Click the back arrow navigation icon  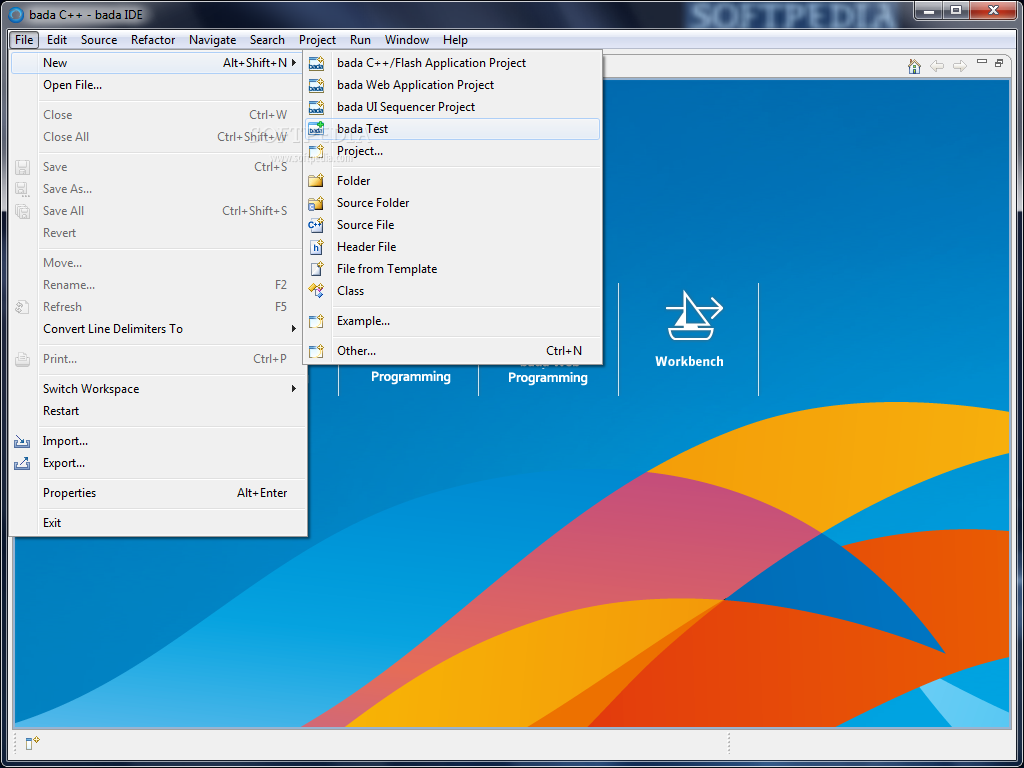936,66
